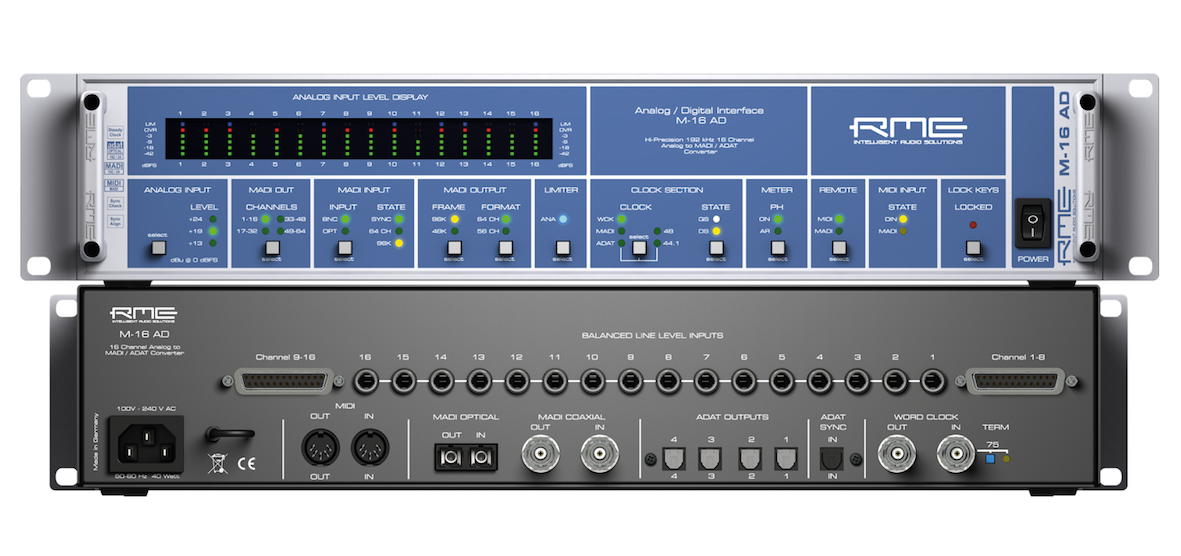Click the BNC input LED

tap(344, 219)
